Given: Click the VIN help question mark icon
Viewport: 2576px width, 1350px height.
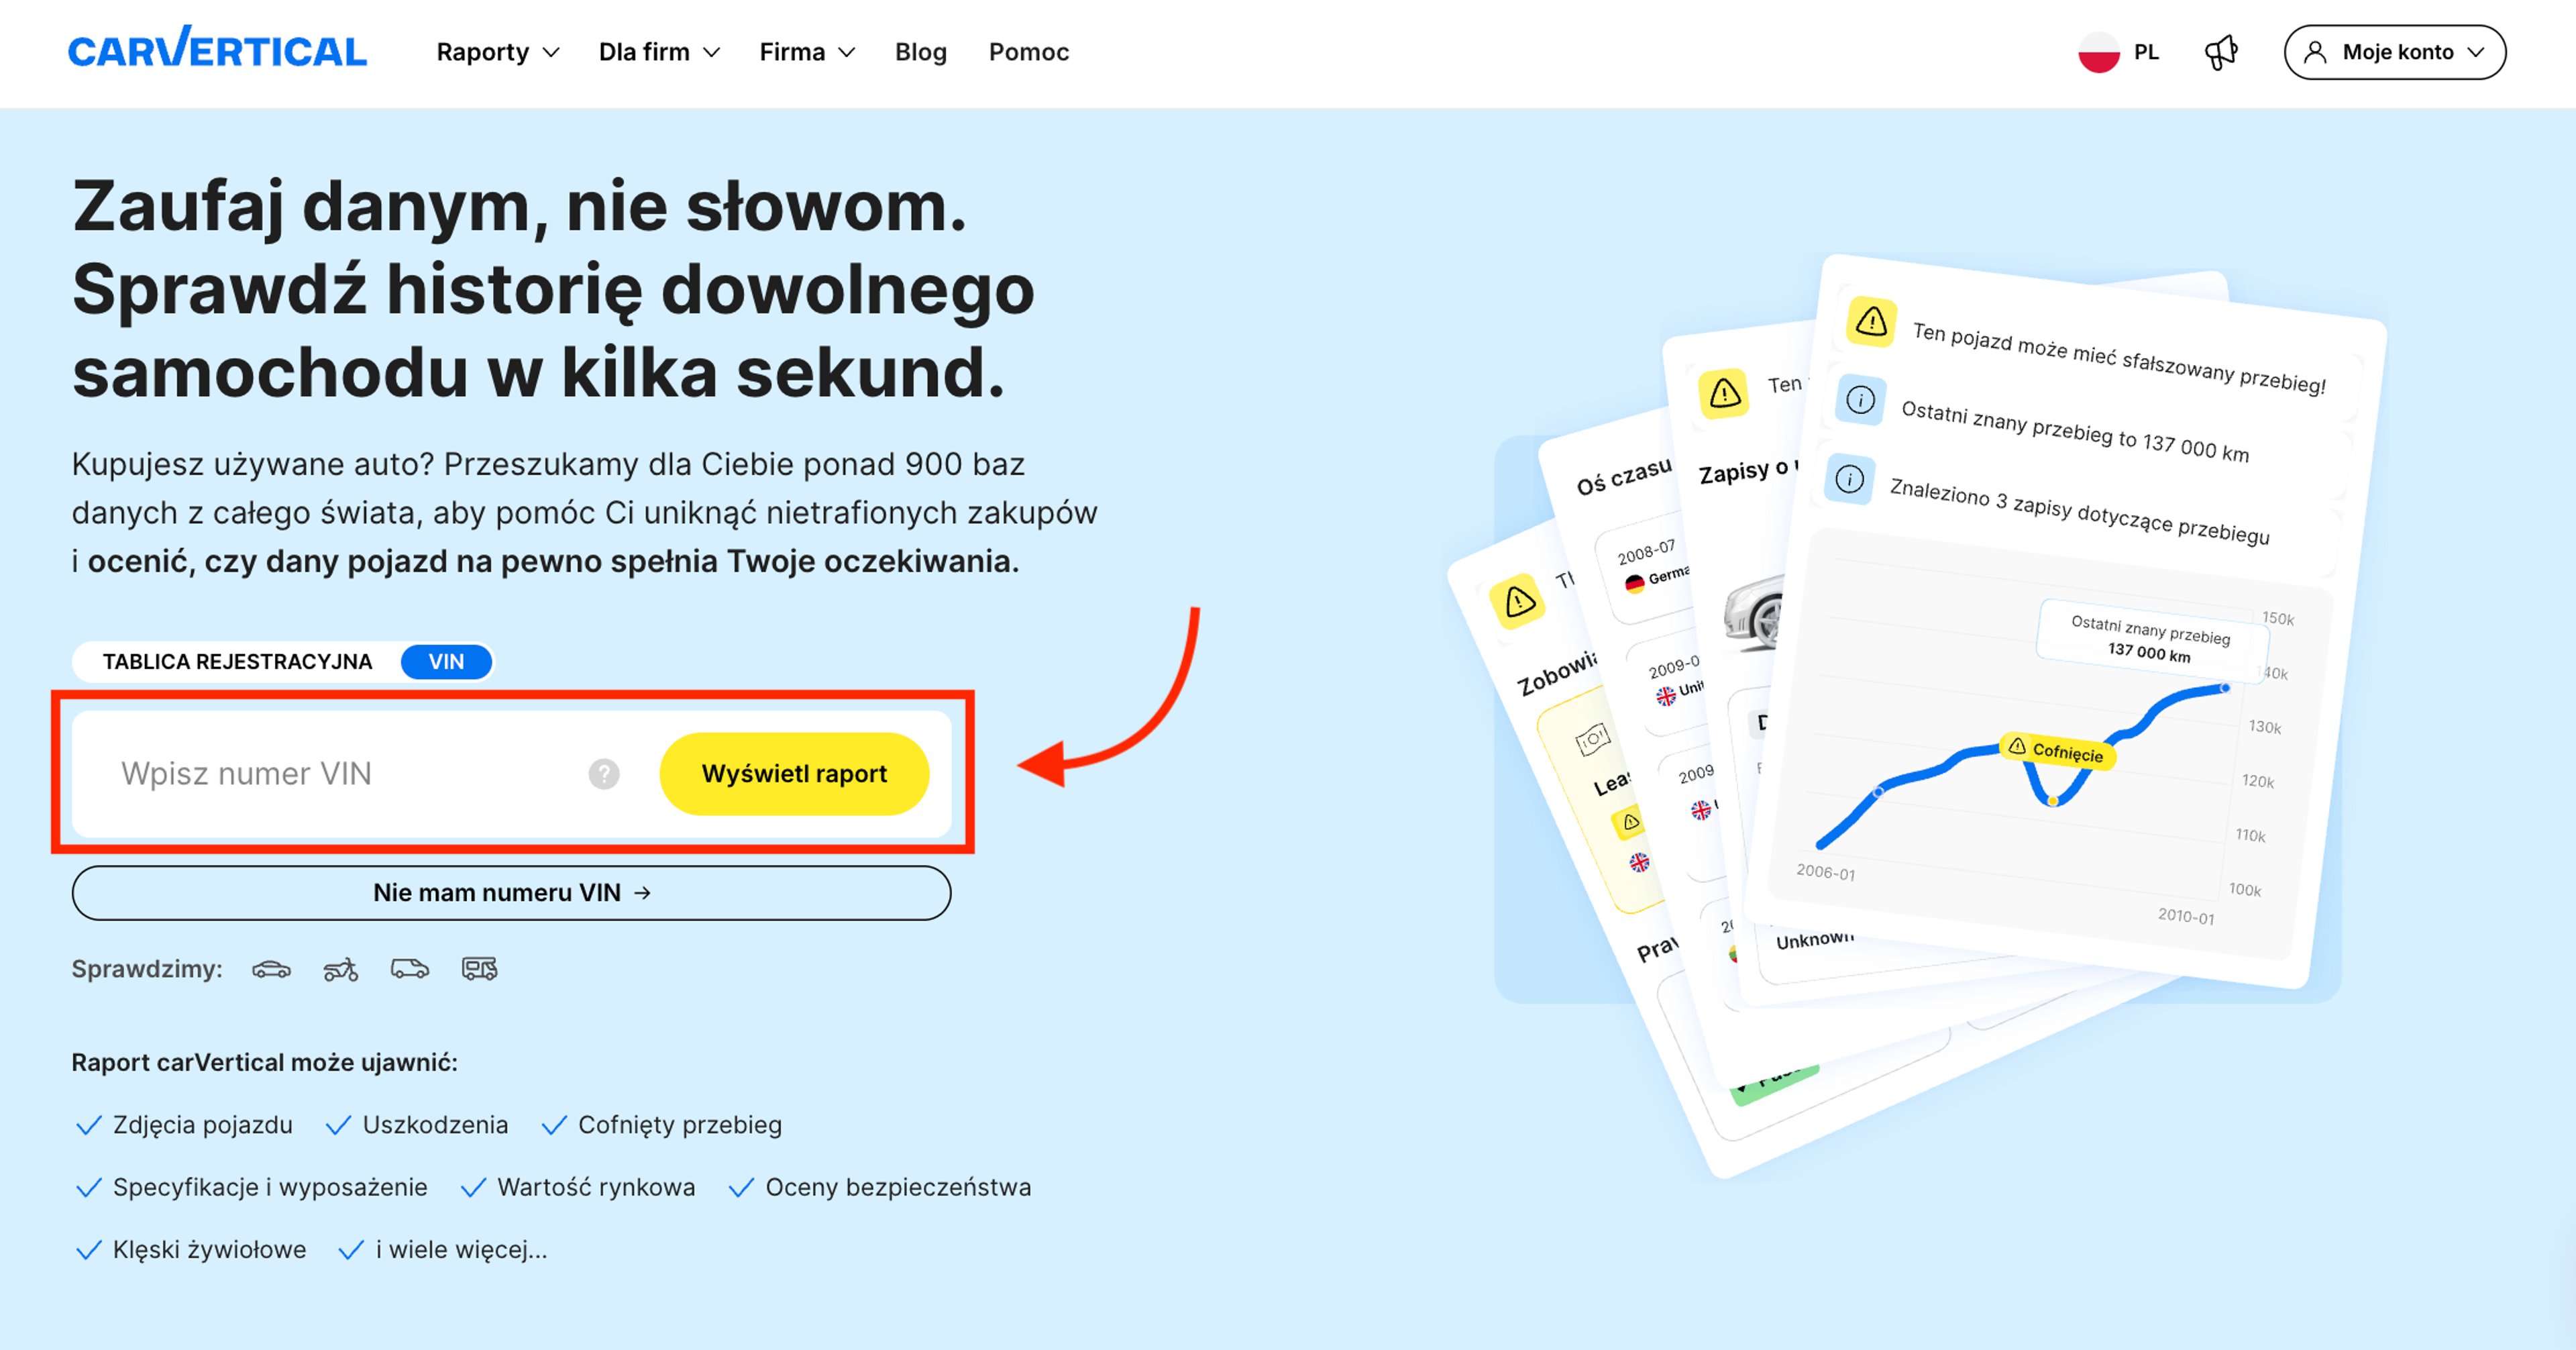Looking at the screenshot, I should tap(604, 774).
